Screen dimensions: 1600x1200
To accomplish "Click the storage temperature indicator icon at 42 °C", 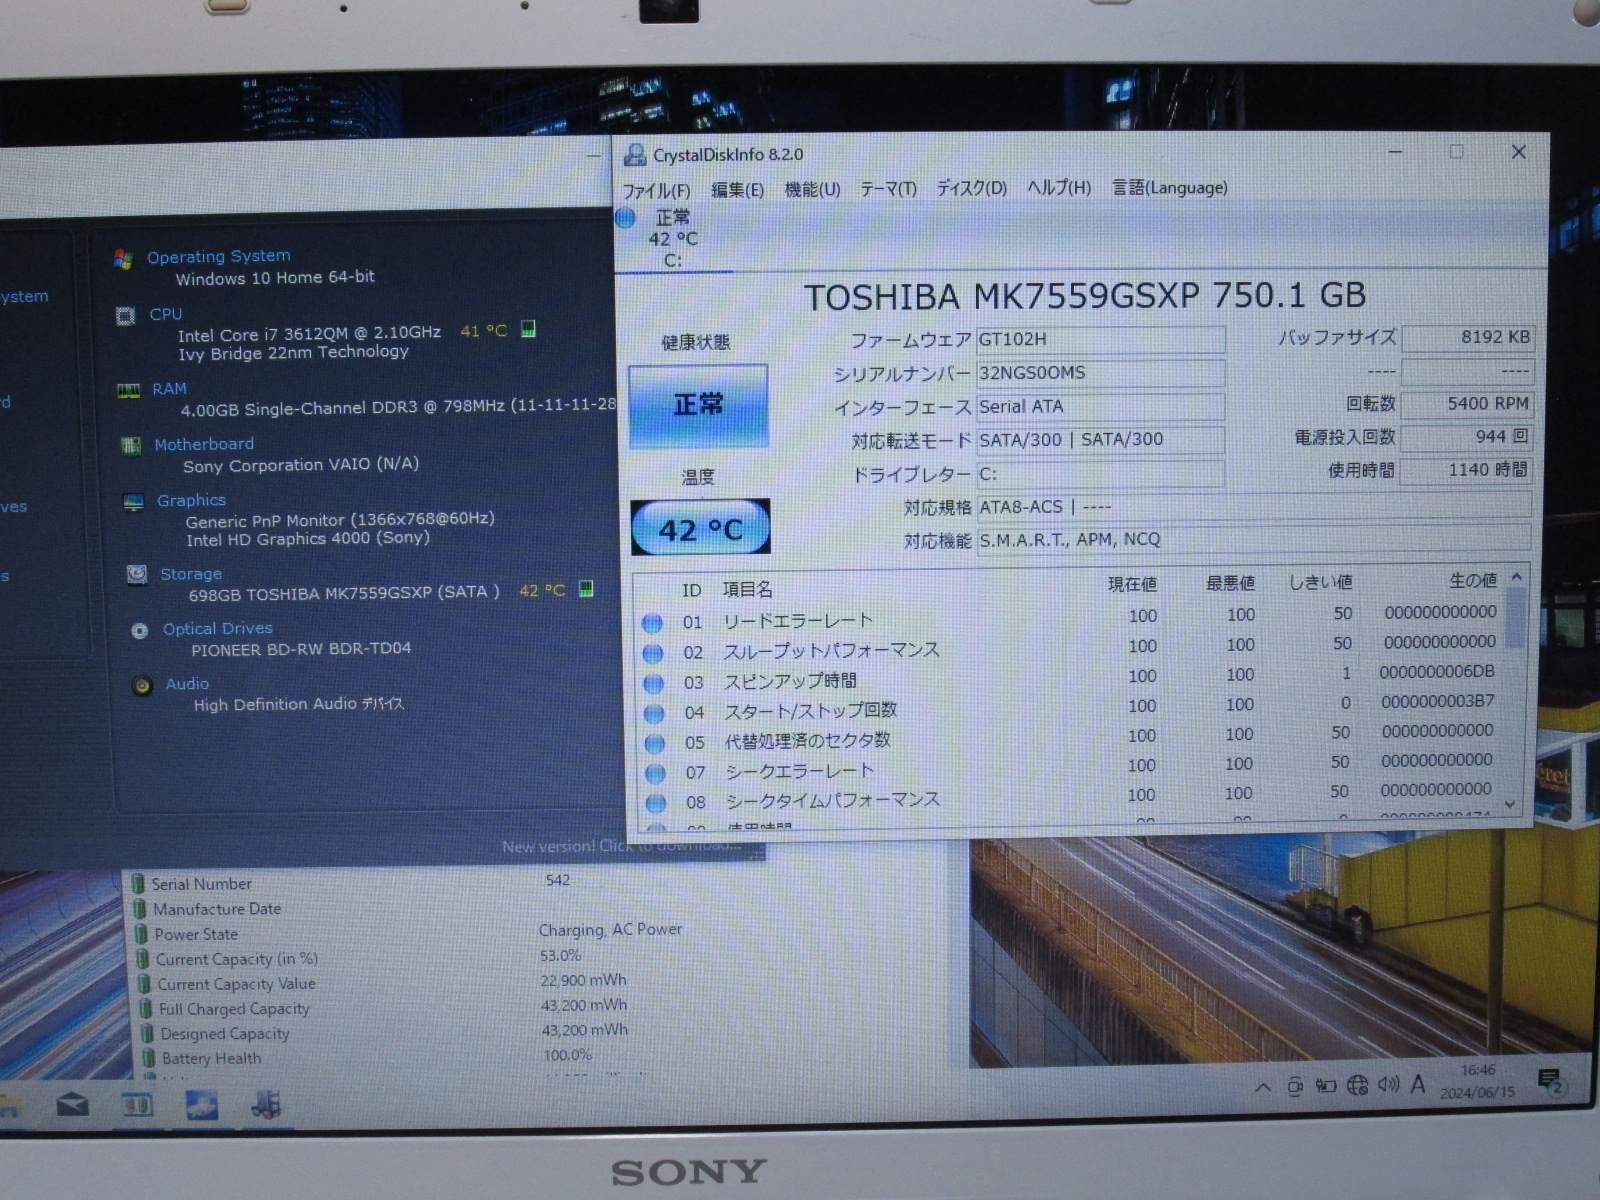I will tap(587, 589).
